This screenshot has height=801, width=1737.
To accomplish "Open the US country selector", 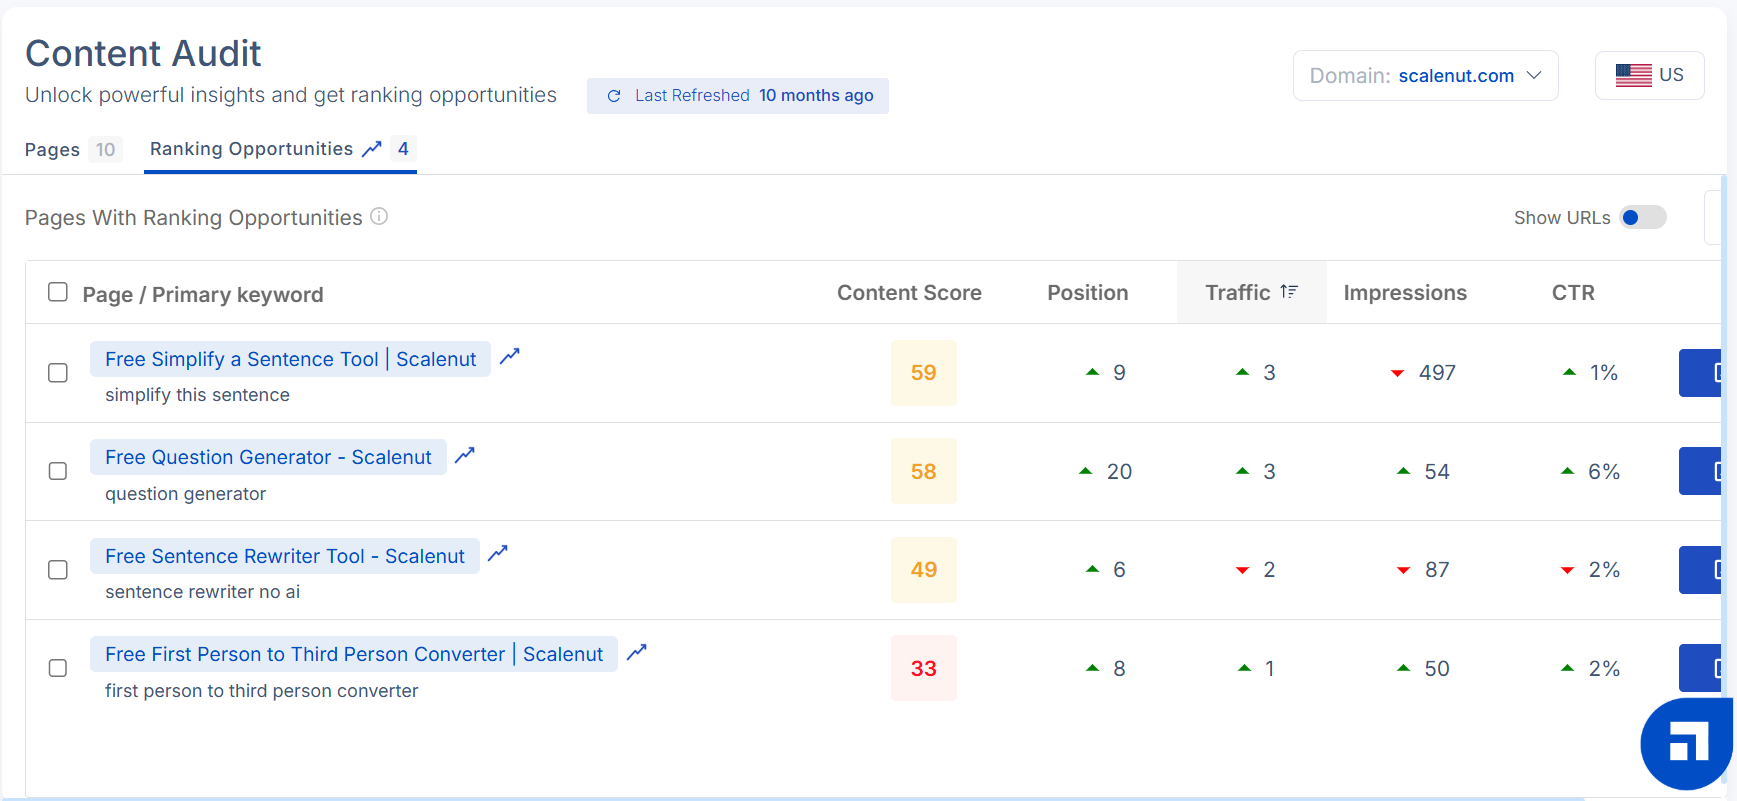I will [1649, 75].
